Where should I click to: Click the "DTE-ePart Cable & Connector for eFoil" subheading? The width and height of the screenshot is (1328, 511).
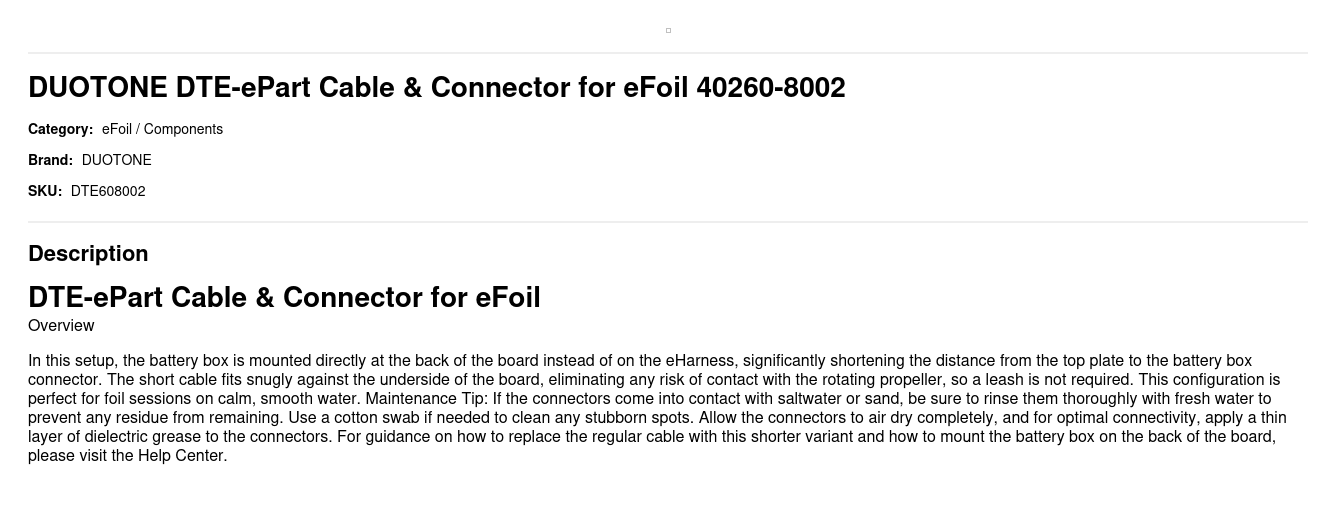[284, 297]
